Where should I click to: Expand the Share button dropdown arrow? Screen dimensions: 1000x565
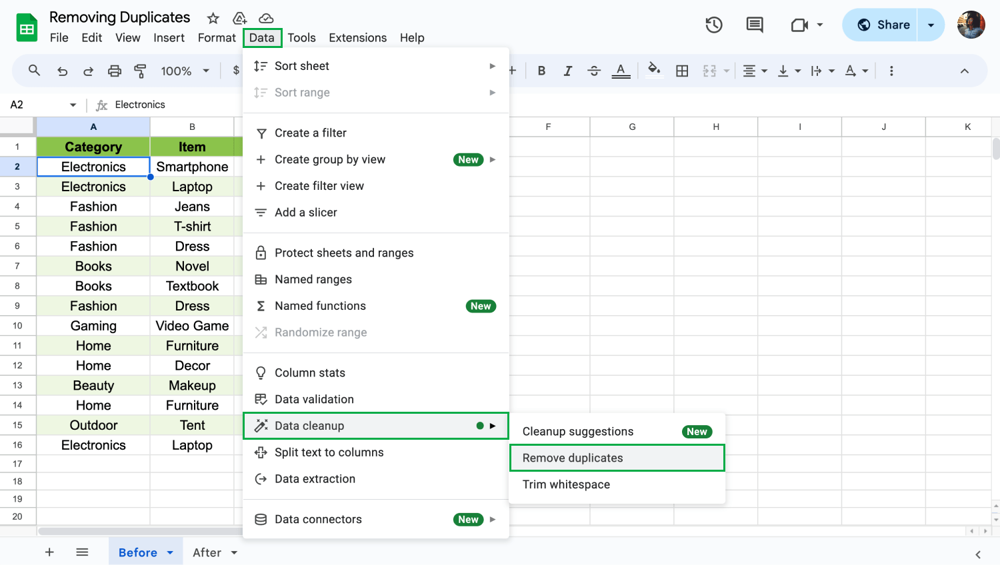coord(931,25)
